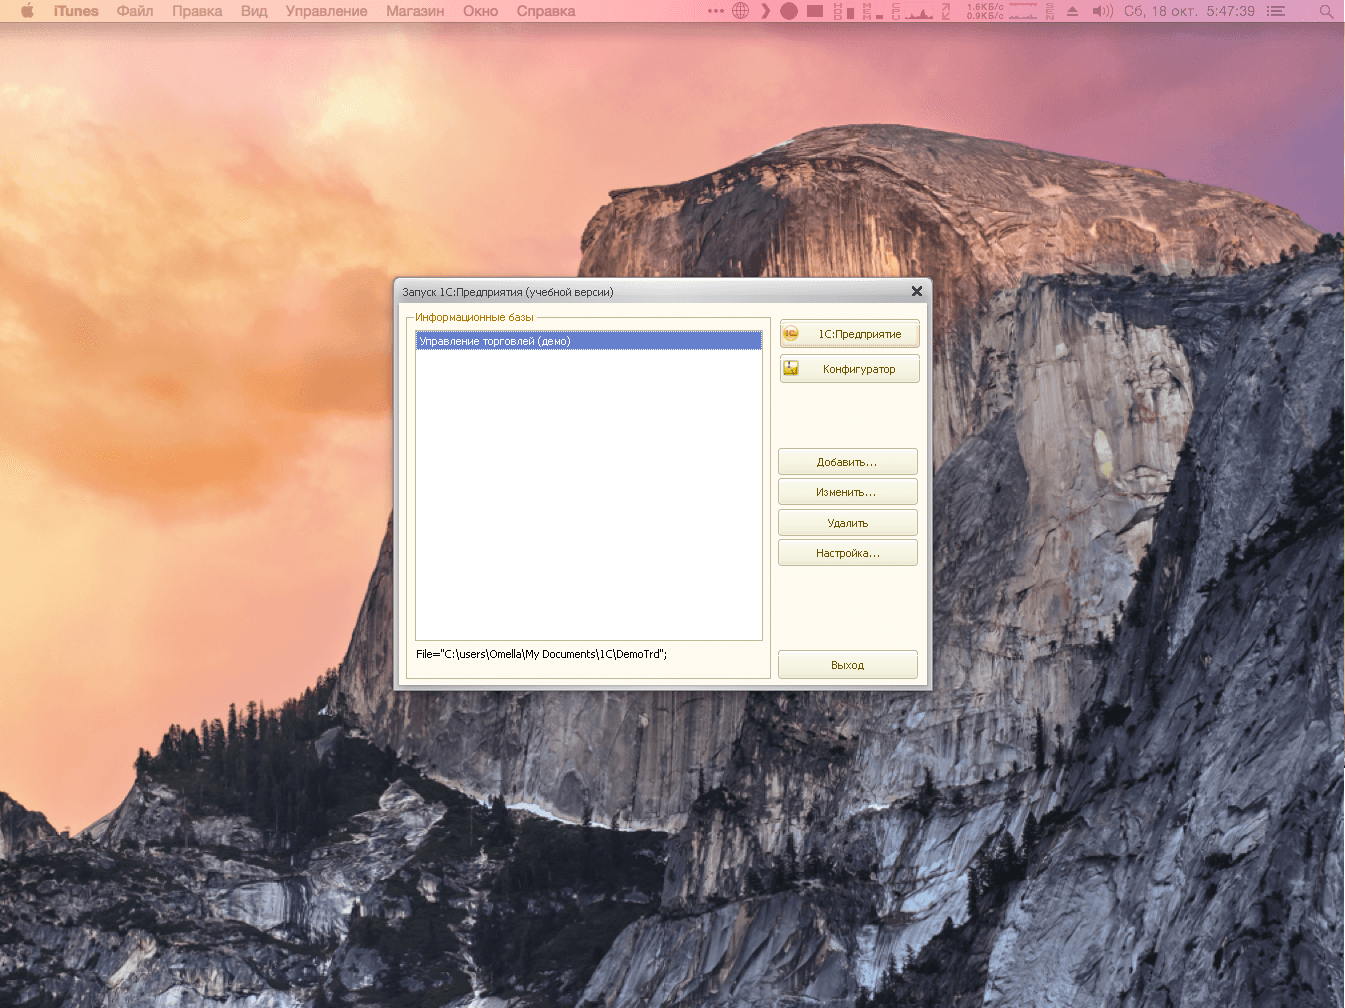Click the MEM memory monitor icon

[x=872, y=11]
